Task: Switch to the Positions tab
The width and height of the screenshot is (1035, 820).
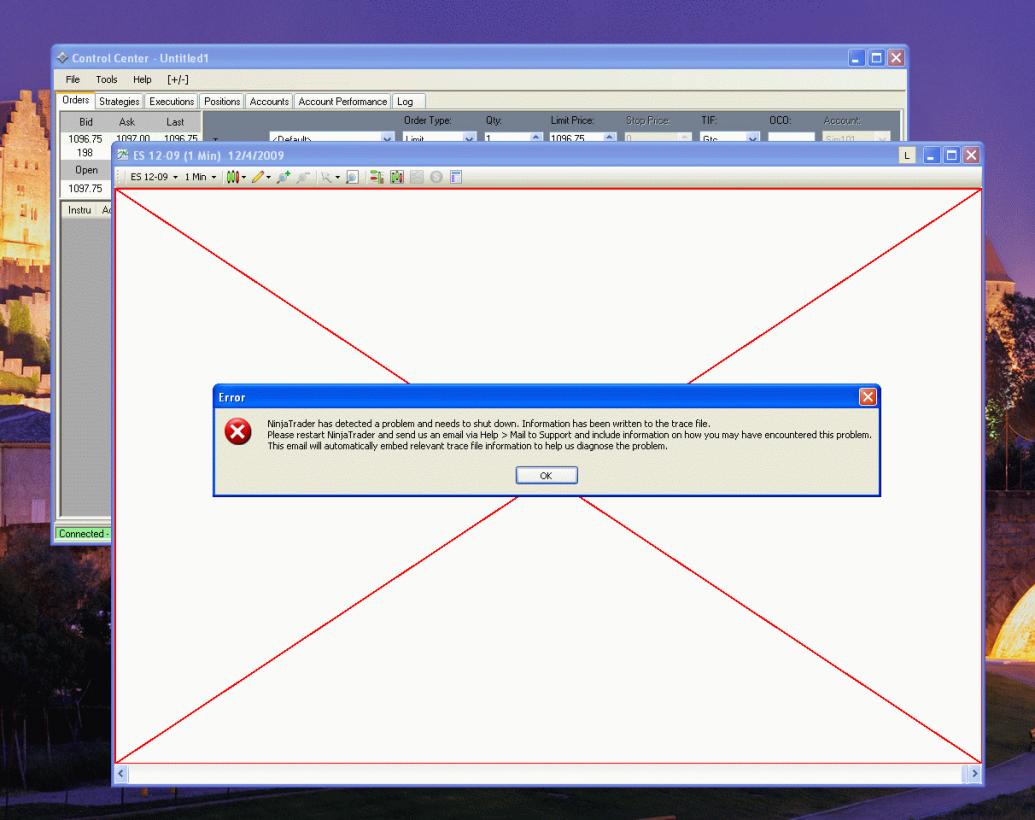Action: [x=222, y=102]
